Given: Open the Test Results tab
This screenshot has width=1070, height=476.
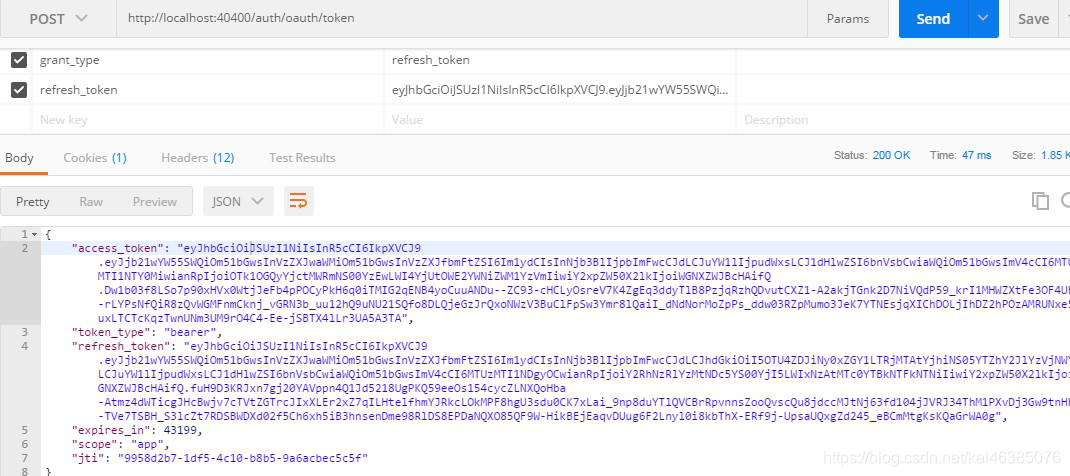Looking at the screenshot, I should pos(302,158).
